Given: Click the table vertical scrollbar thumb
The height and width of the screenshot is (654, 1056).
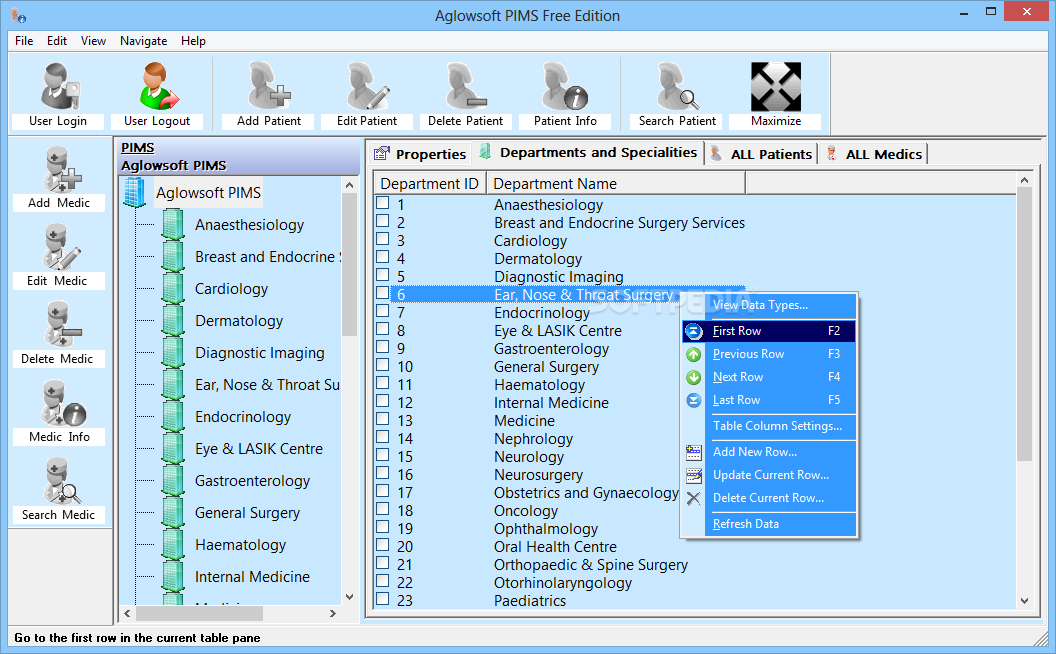Looking at the screenshot, I should pyautogui.click(x=1024, y=325).
